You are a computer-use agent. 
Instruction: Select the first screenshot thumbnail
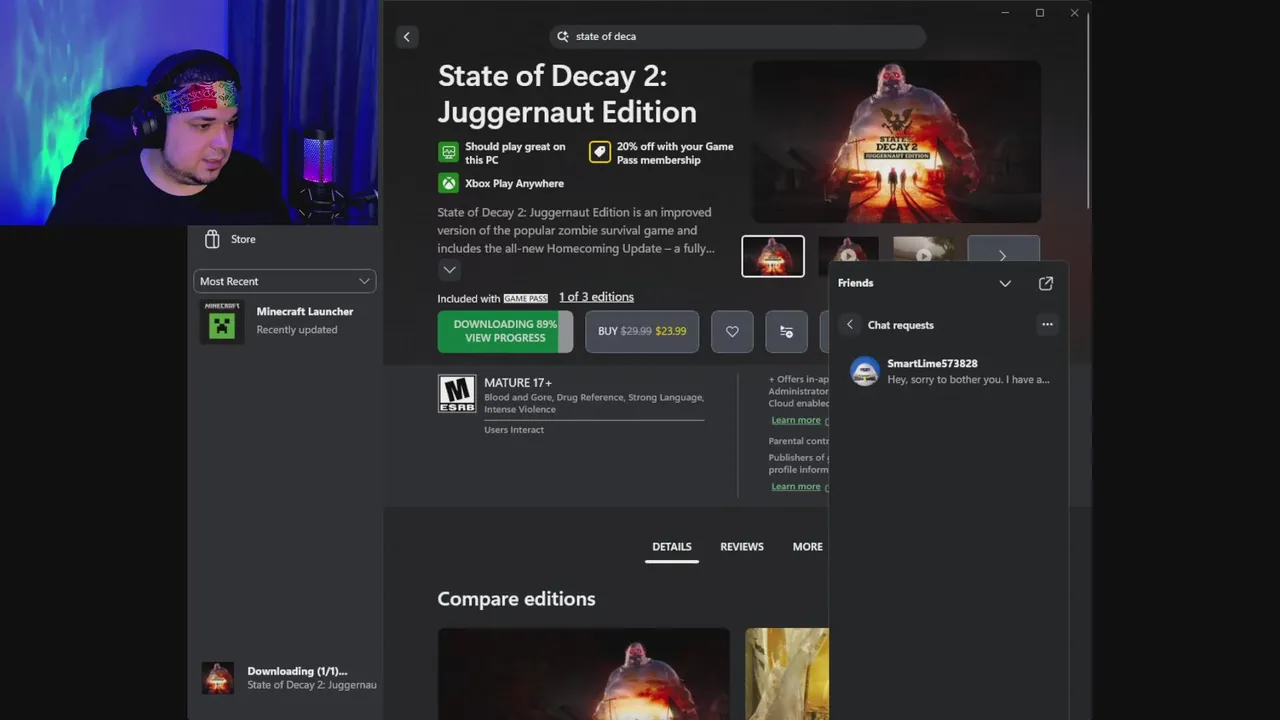point(772,256)
